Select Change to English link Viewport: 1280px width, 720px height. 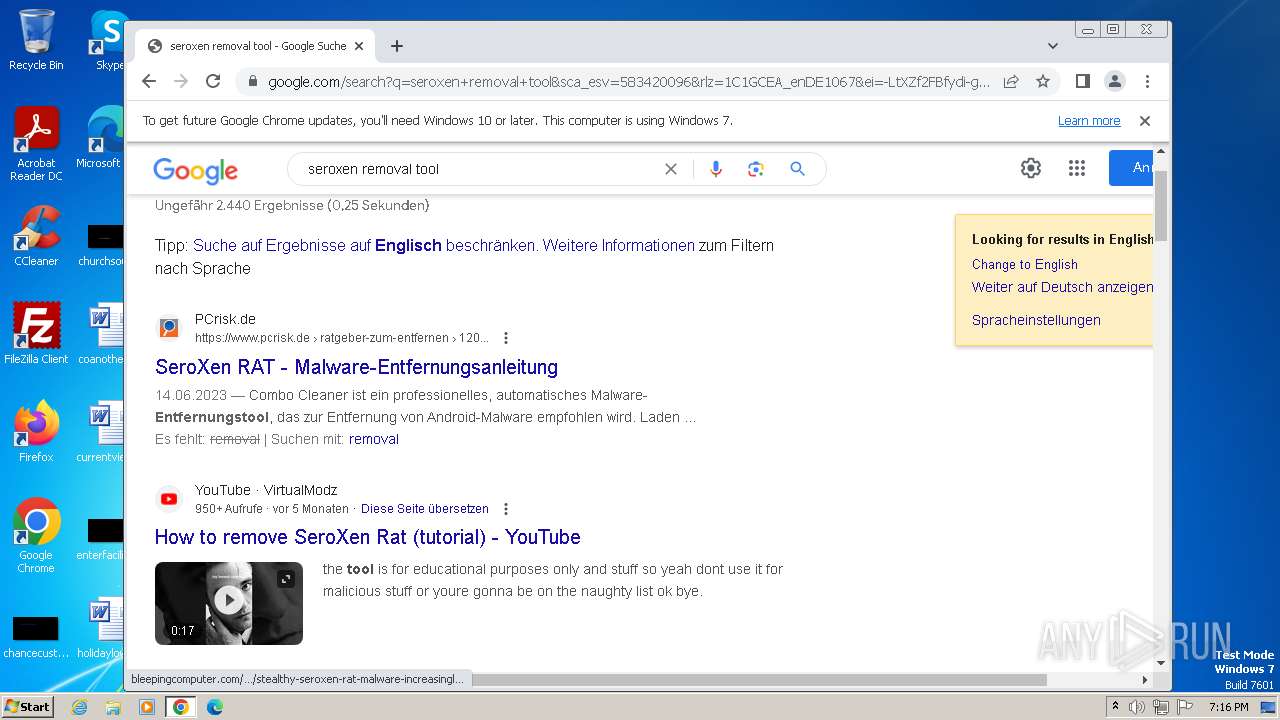(1025, 264)
